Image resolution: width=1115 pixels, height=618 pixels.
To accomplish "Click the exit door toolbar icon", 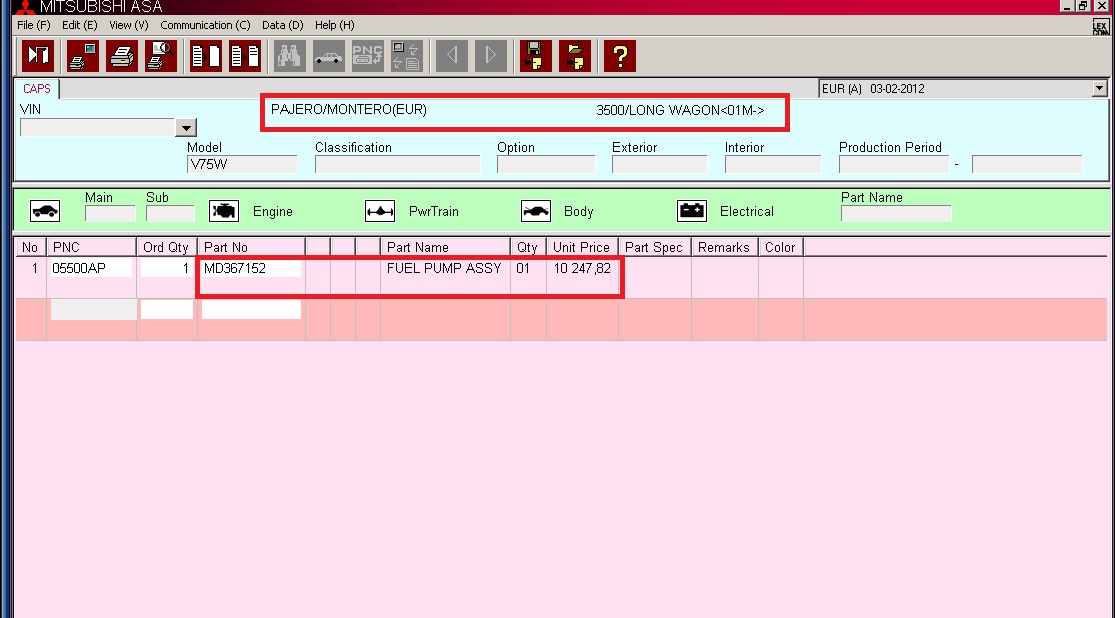I will (38, 56).
